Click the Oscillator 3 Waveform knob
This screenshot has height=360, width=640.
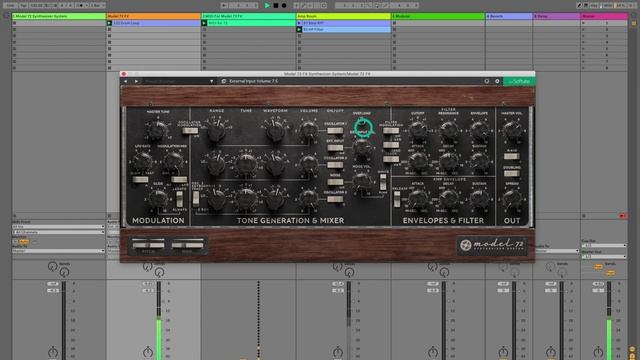coord(276,198)
